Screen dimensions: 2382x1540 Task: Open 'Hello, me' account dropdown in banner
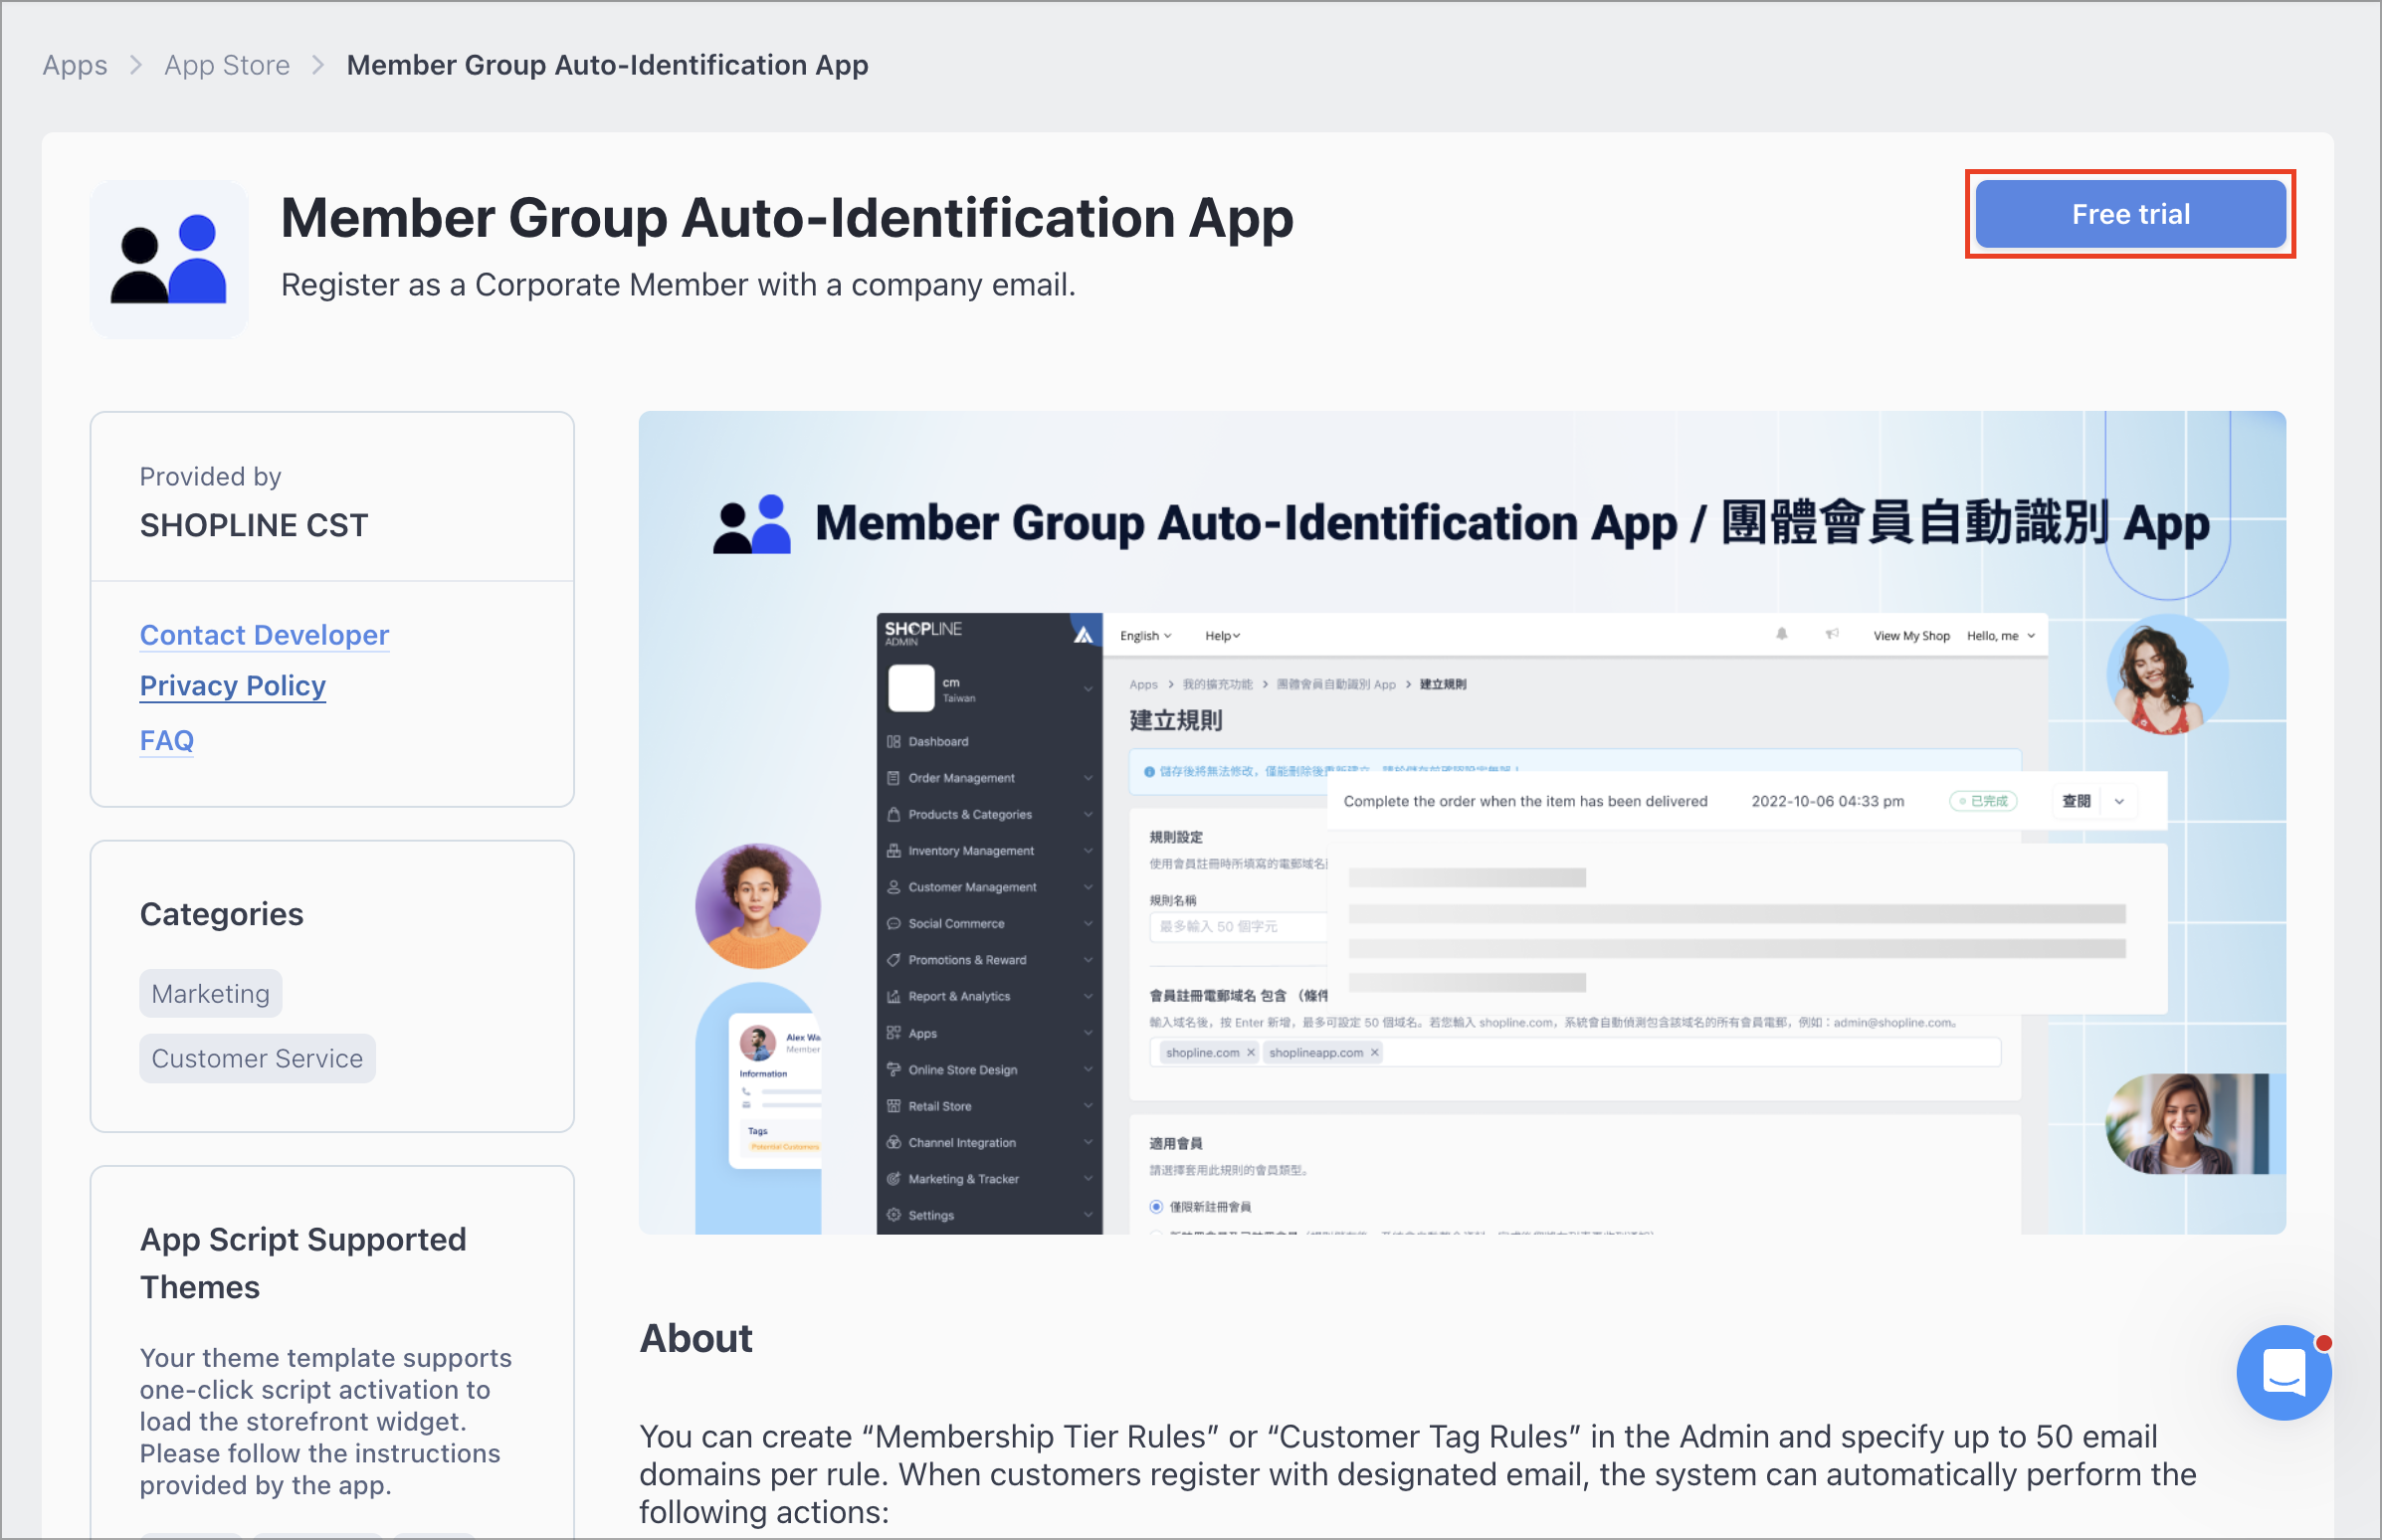[2000, 636]
